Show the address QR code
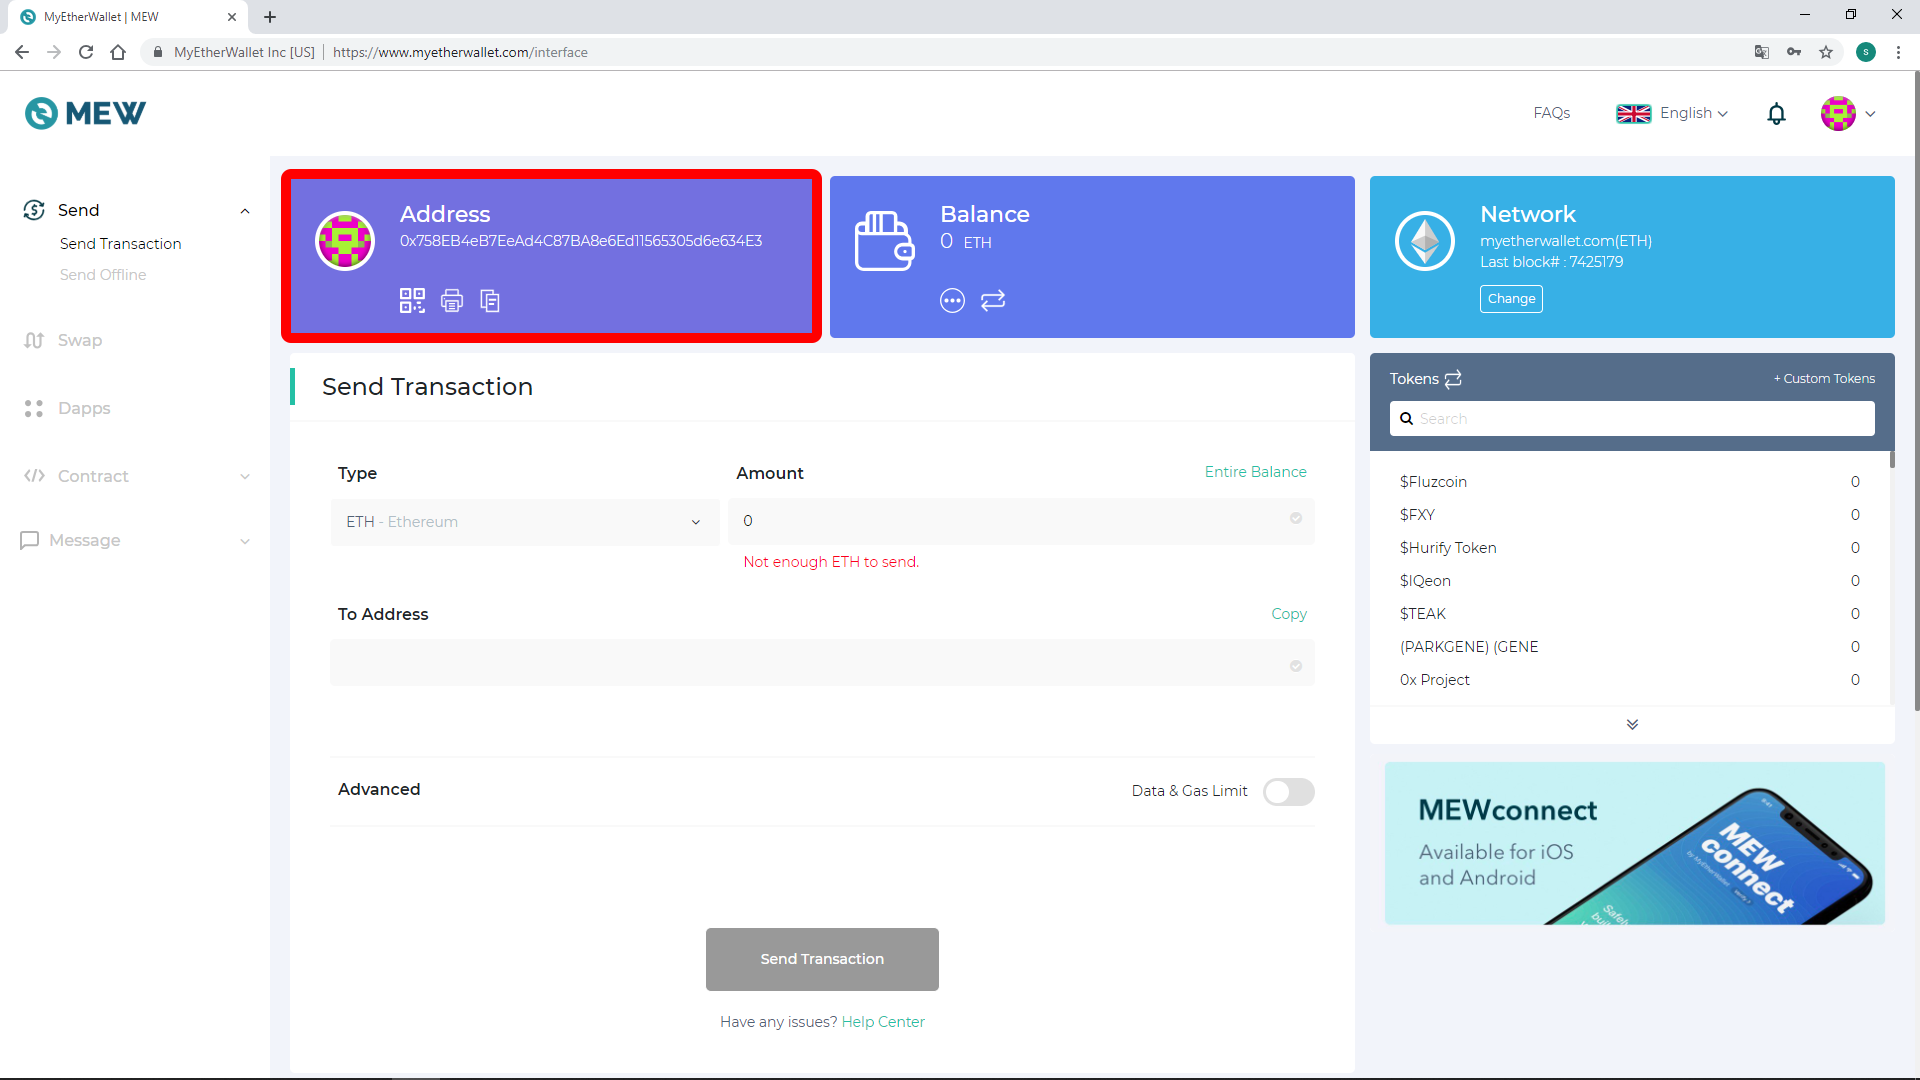Image resolution: width=1920 pixels, height=1080 pixels. coord(412,300)
